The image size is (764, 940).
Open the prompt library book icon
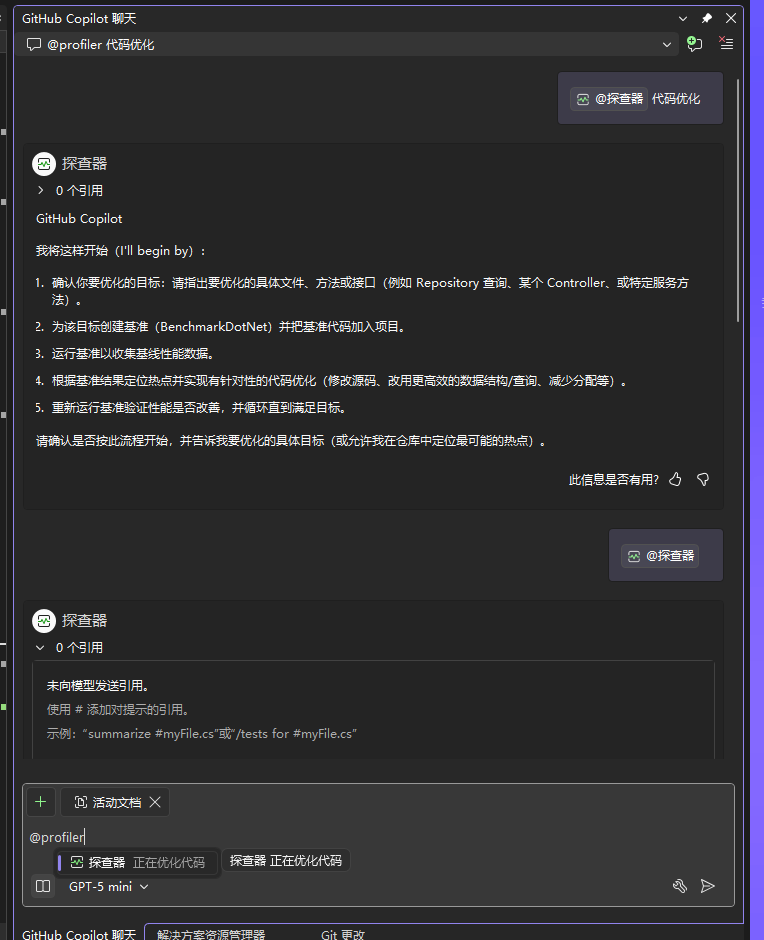click(x=43, y=886)
